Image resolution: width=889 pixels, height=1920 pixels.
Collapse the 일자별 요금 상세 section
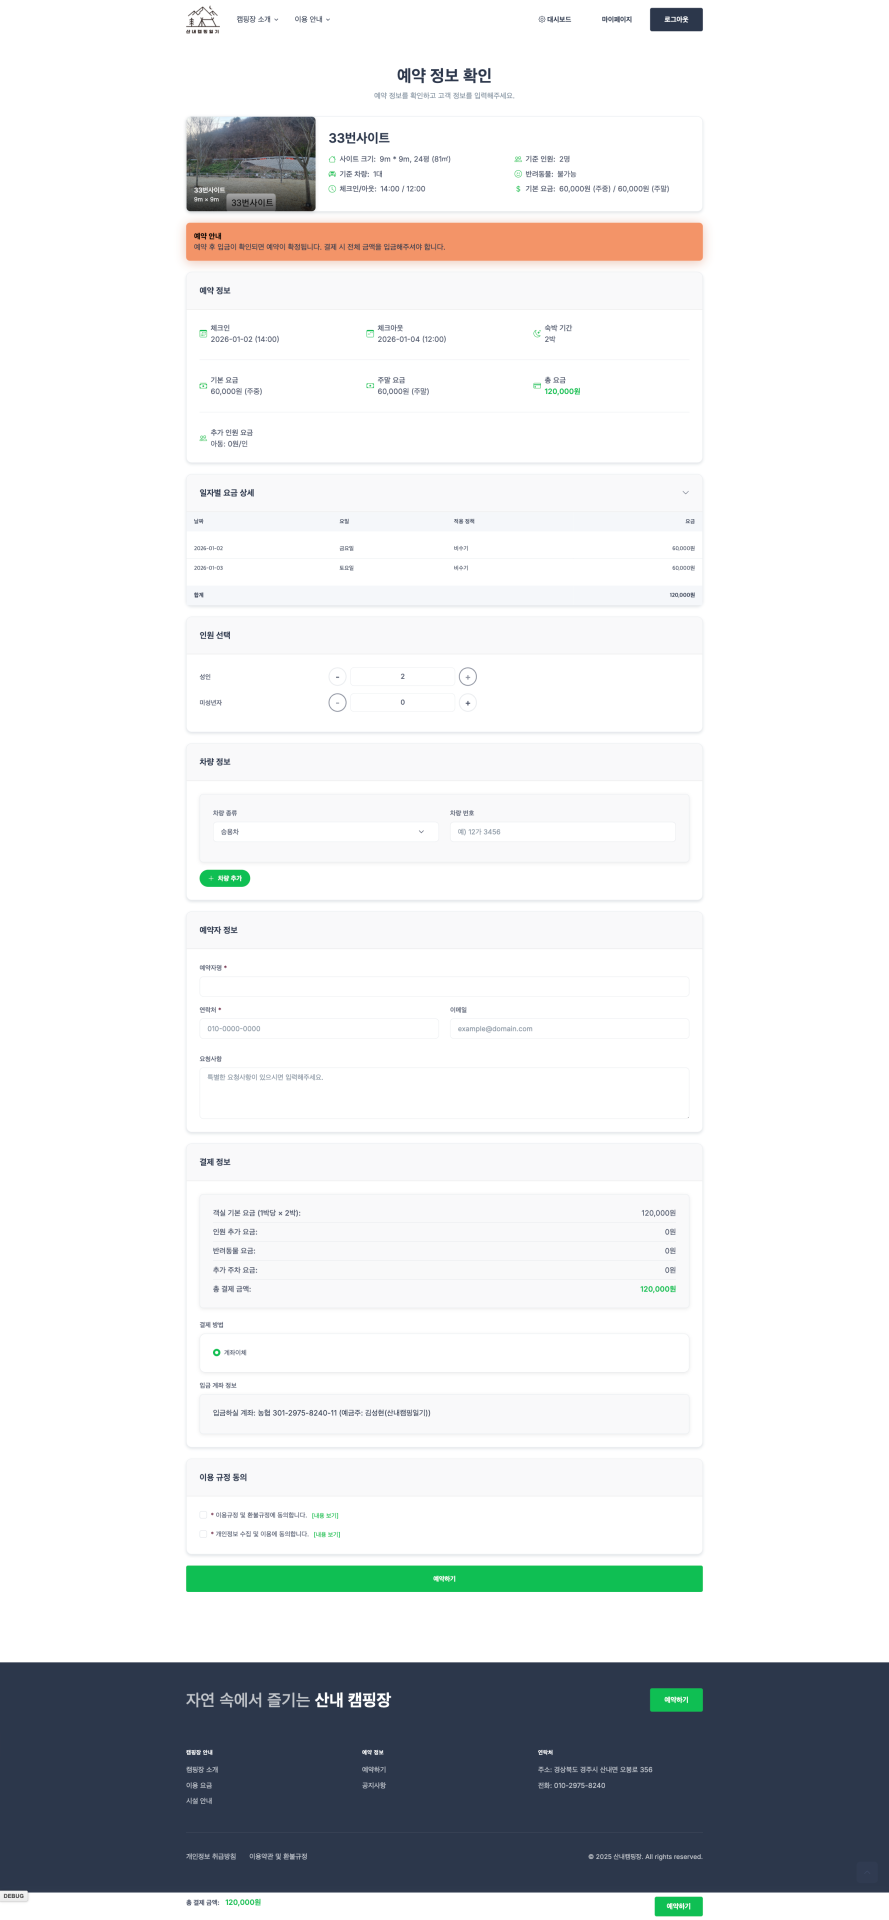685,493
